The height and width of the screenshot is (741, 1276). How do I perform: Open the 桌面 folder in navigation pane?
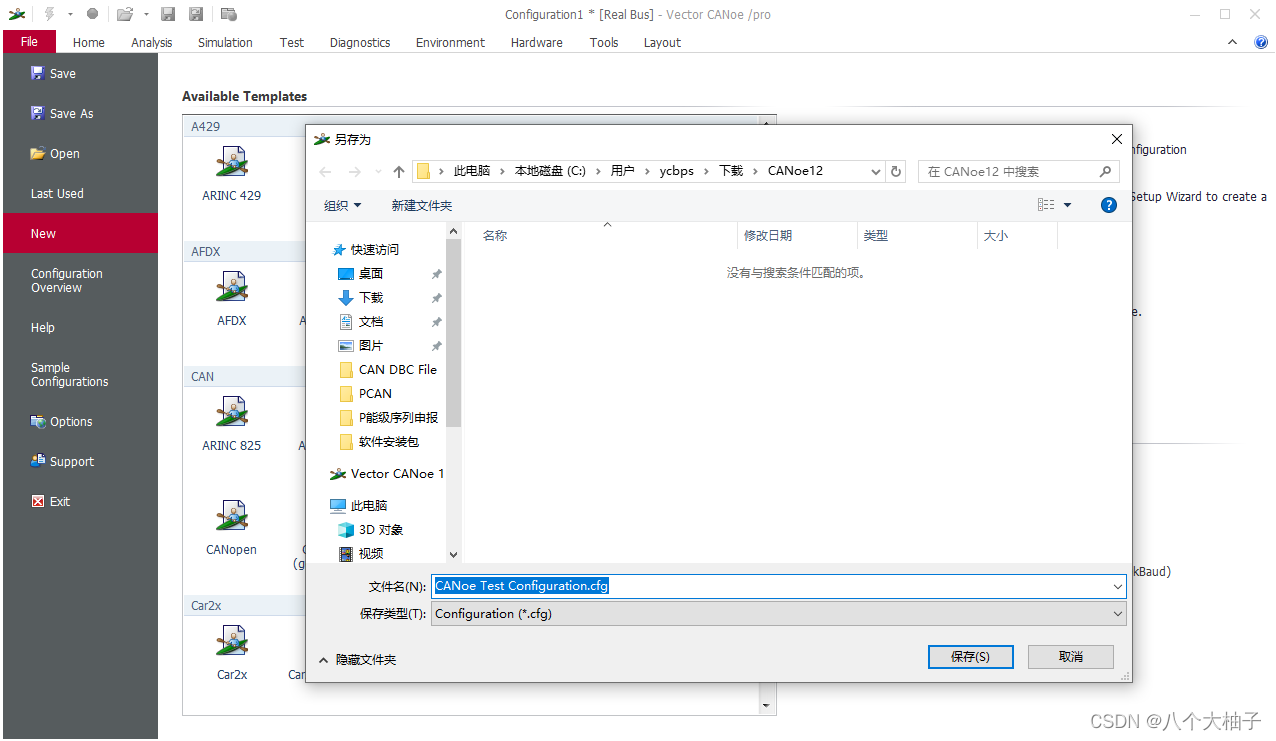371,273
